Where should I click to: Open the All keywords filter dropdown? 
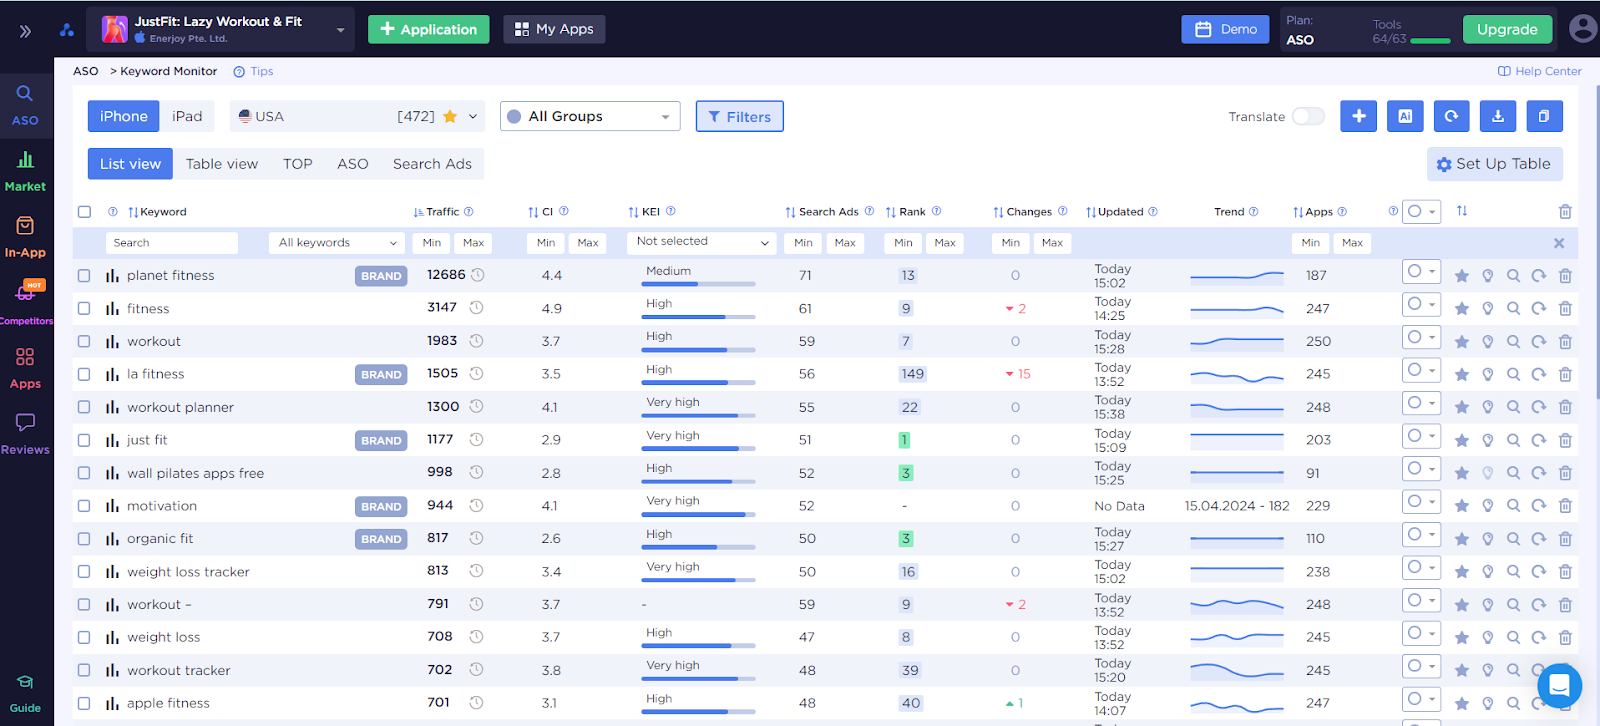pos(337,243)
